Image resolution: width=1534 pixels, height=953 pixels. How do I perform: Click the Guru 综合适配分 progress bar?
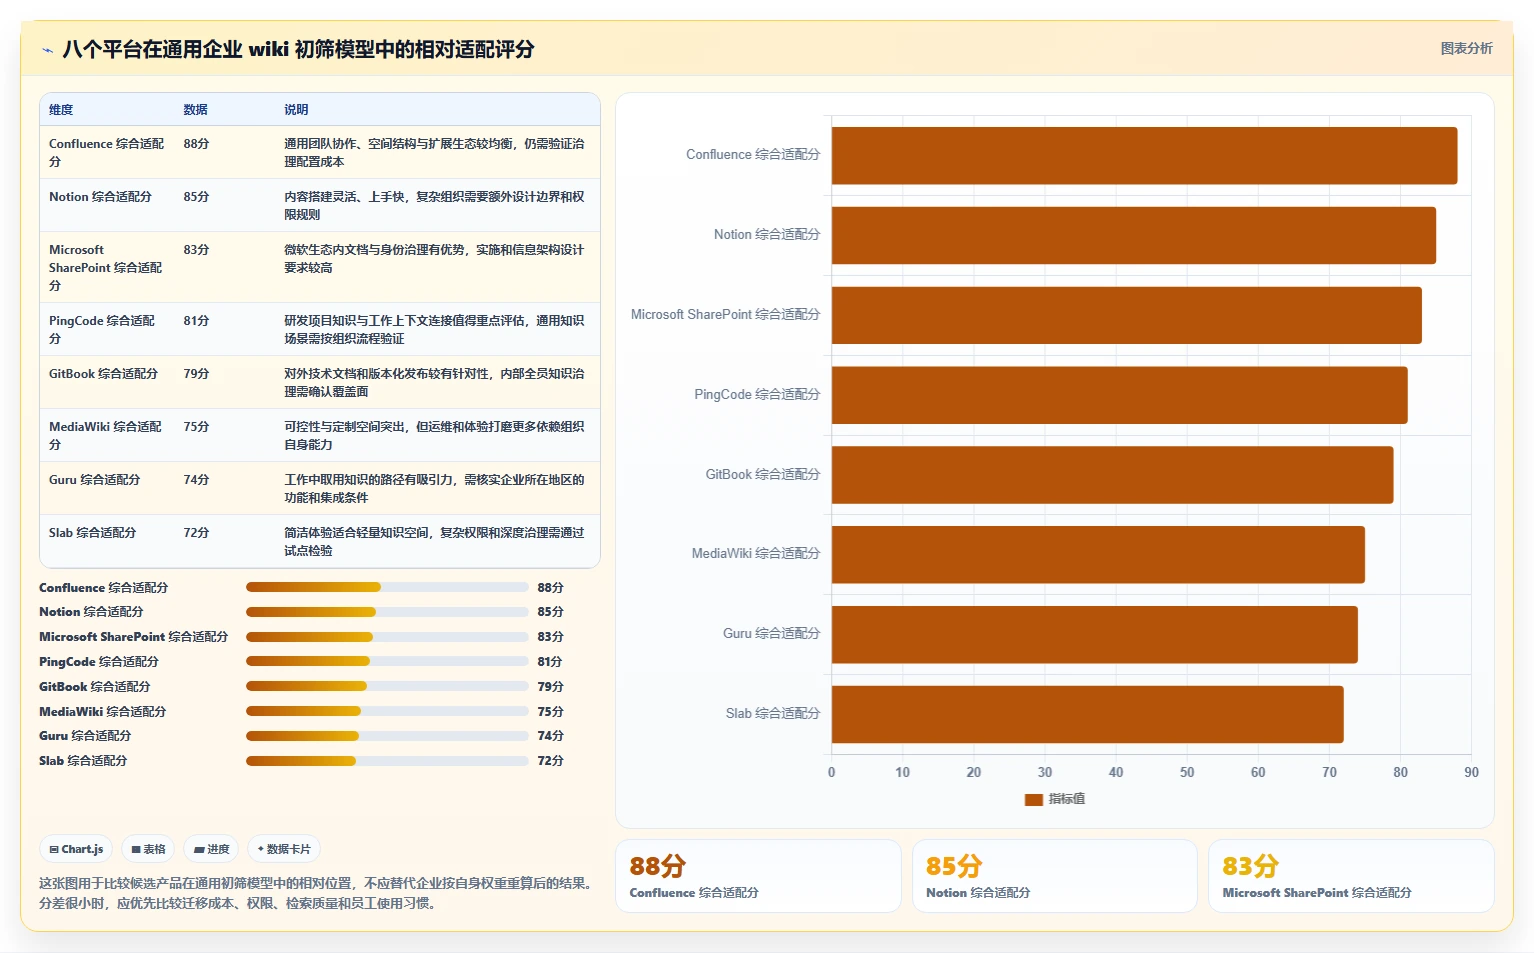pyautogui.click(x=387, y=736)
